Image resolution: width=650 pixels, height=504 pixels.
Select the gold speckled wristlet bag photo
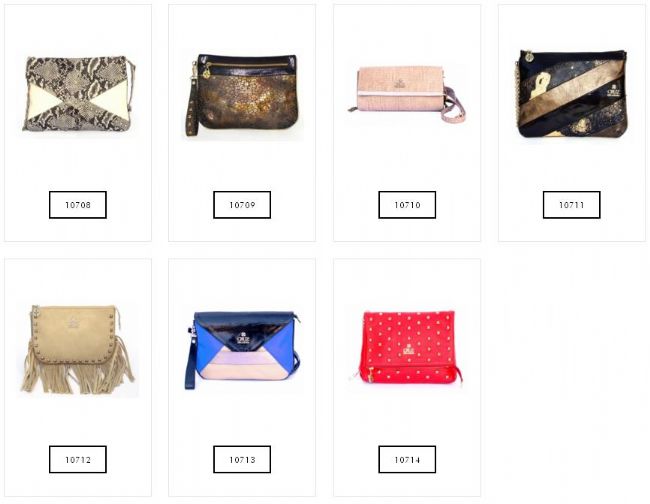[x=241, y=95]
